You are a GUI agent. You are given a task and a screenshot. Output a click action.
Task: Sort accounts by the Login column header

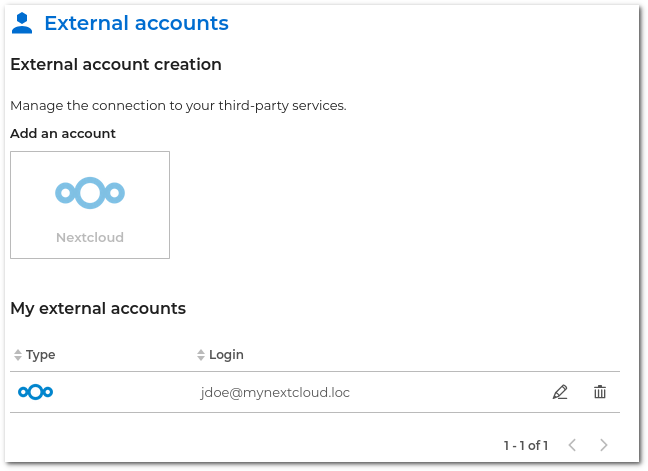click(226, 355)
